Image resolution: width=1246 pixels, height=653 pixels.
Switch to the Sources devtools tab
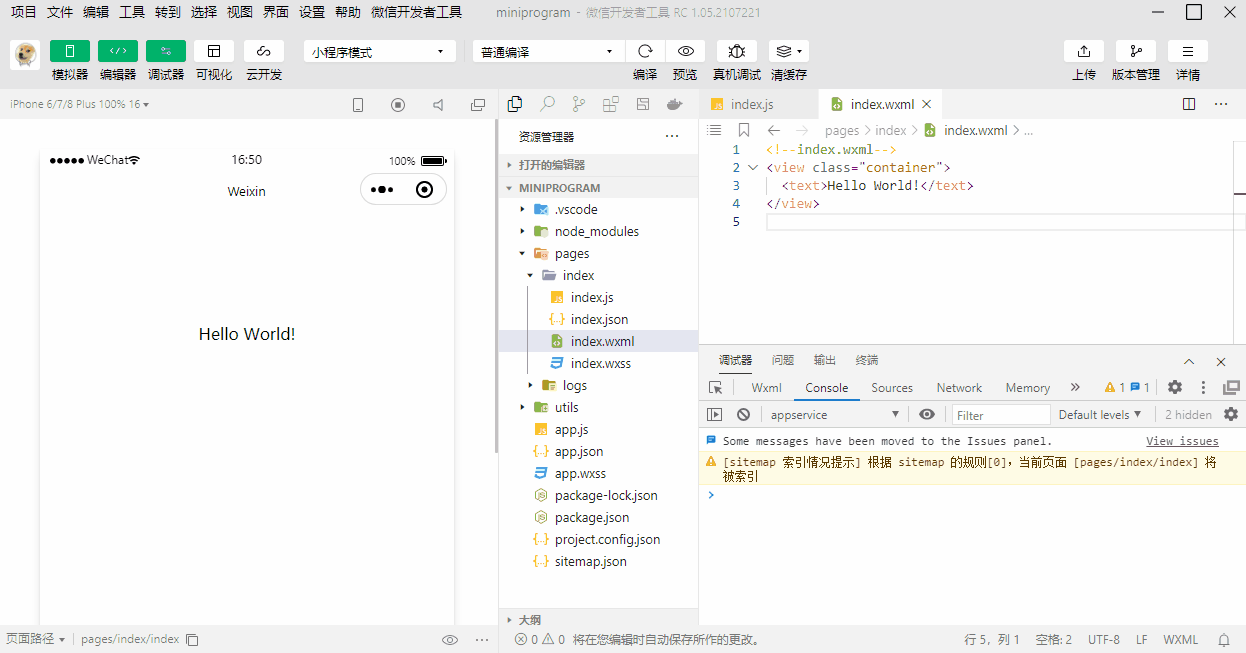pos(892,388)
